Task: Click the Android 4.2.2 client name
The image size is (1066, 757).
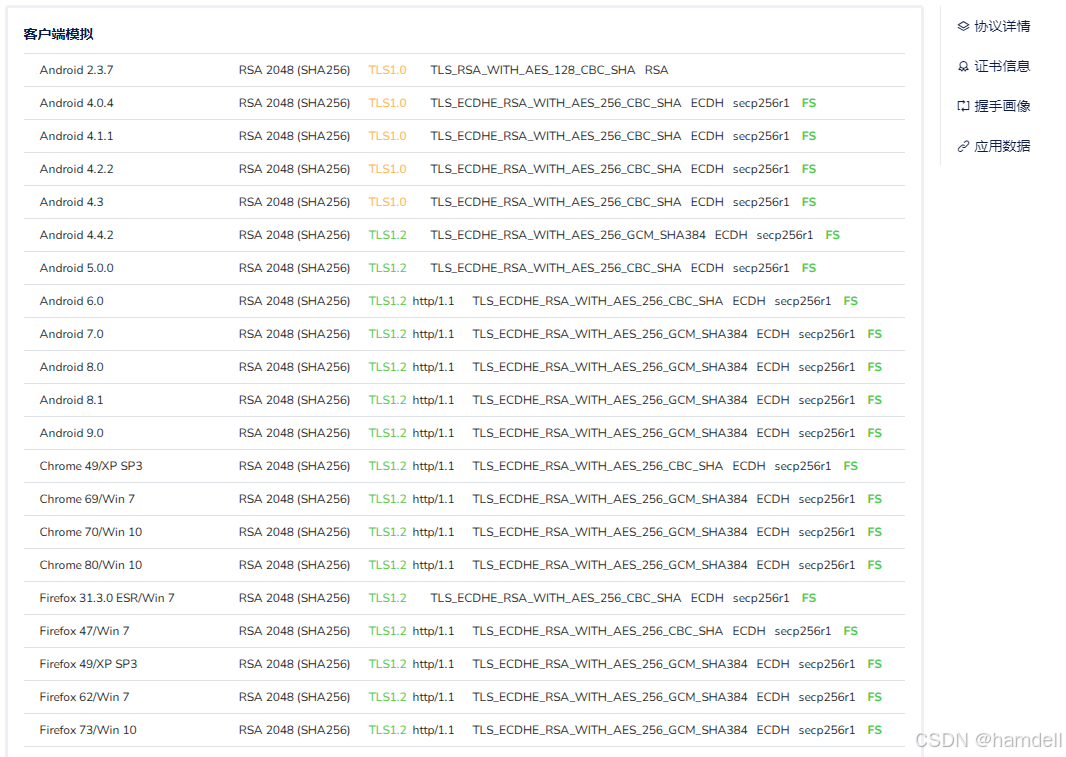Action: click(76, 169)
